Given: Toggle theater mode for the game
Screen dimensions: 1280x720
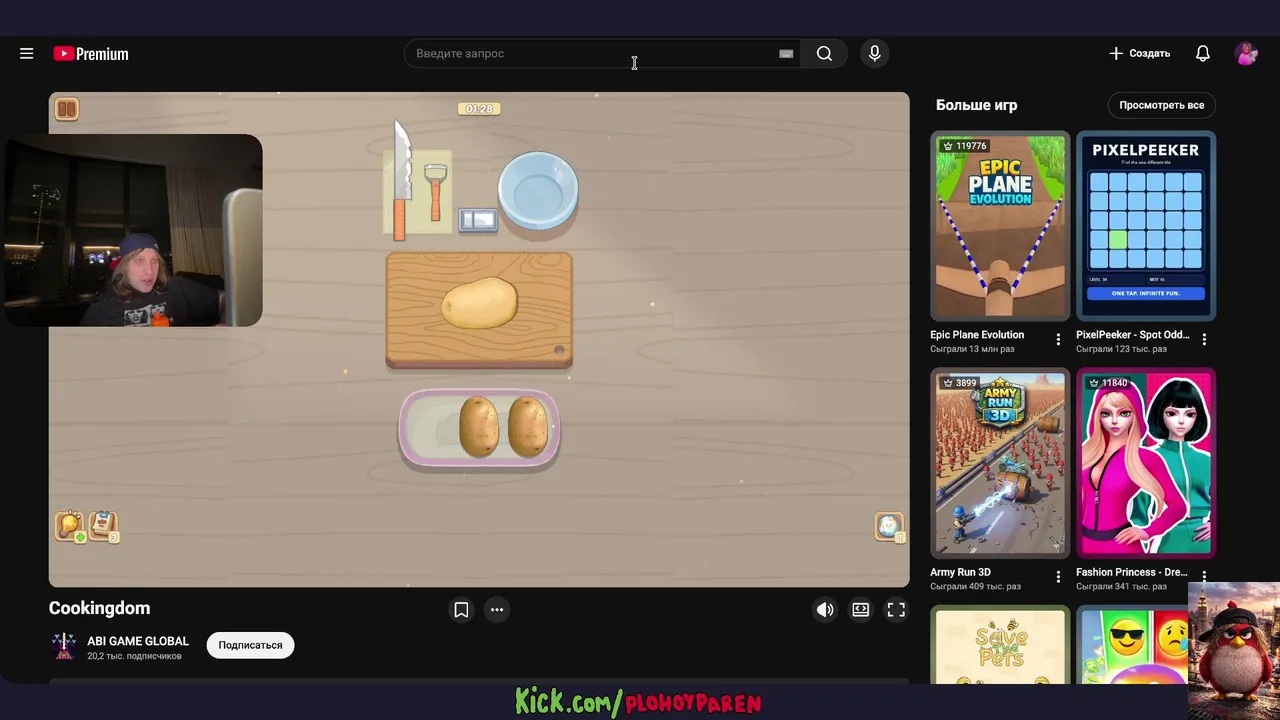Looking at the screenshot, I should [861, 610].
